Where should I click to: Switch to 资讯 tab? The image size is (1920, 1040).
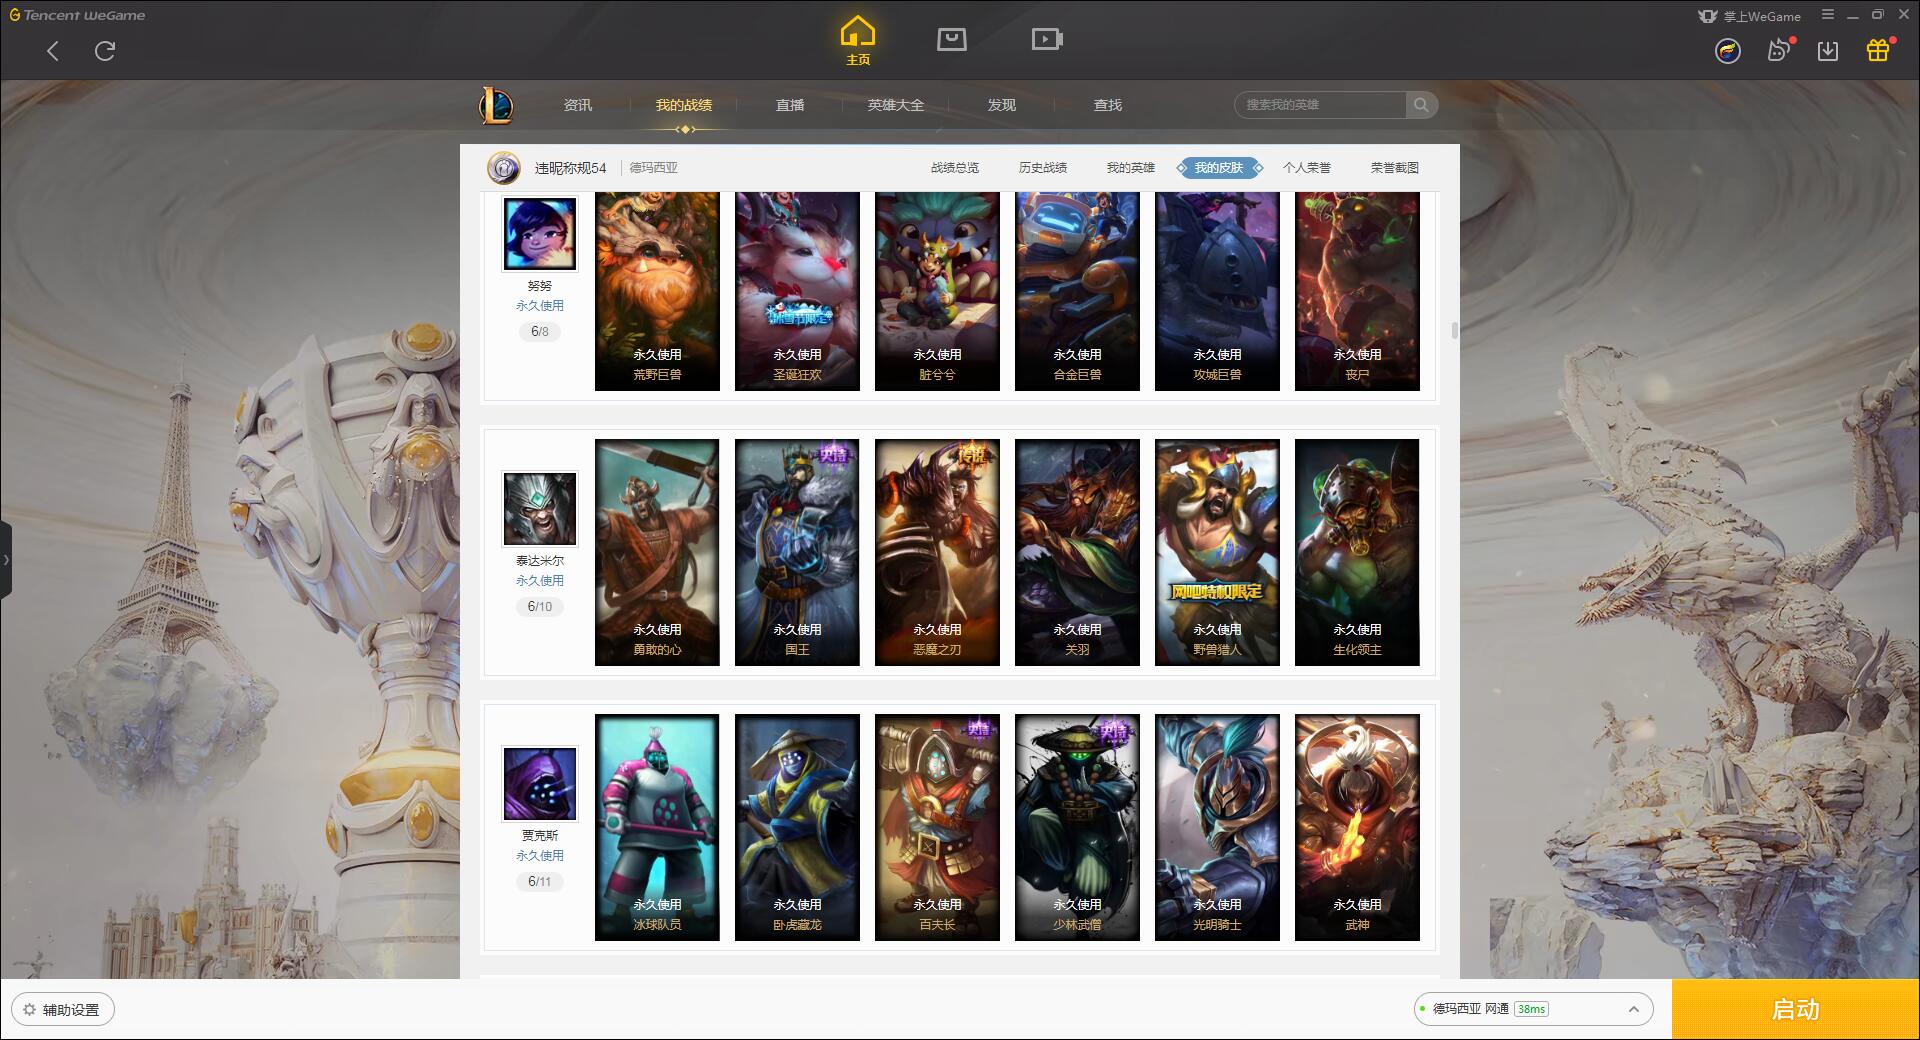(578, 105)
